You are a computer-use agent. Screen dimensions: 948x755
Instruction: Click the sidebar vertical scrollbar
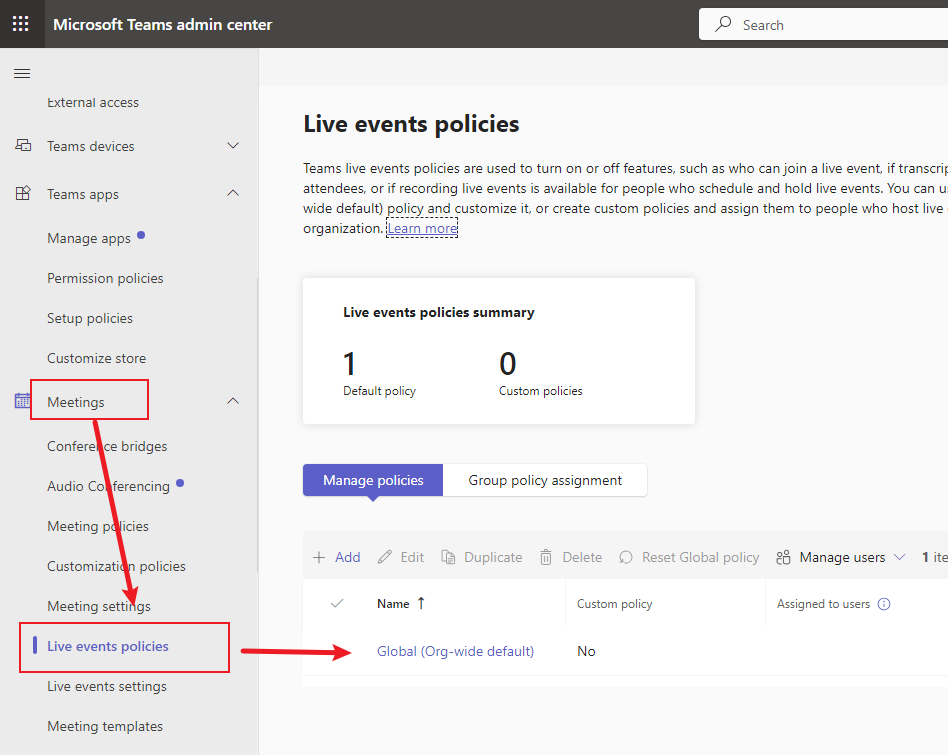tap(258, 423)
